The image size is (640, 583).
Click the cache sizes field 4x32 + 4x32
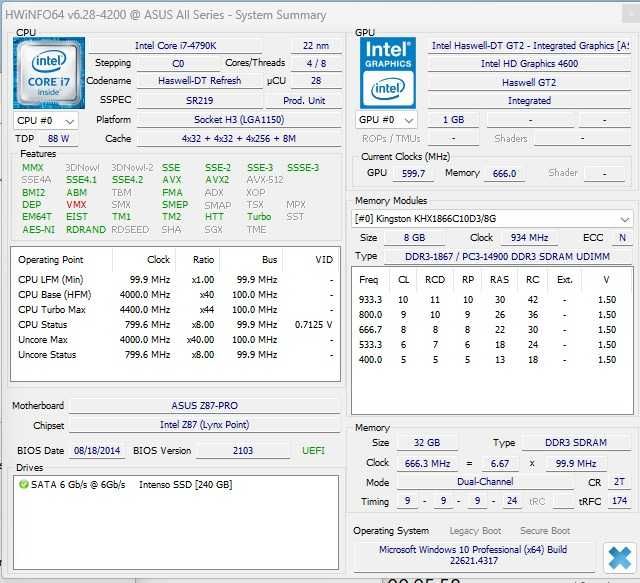click(x=239, y=138)
